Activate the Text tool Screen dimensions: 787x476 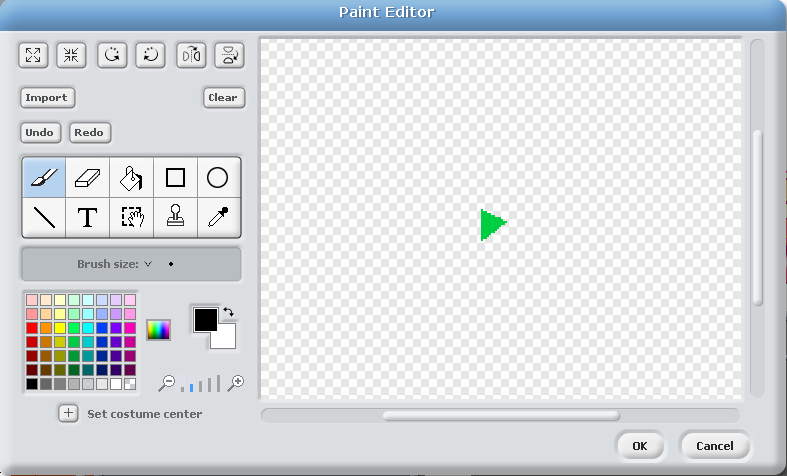88,217
